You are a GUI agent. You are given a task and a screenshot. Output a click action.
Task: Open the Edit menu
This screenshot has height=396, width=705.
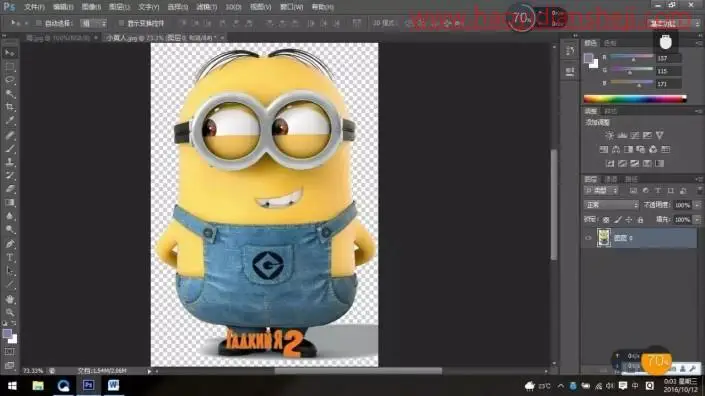[63, 7]
